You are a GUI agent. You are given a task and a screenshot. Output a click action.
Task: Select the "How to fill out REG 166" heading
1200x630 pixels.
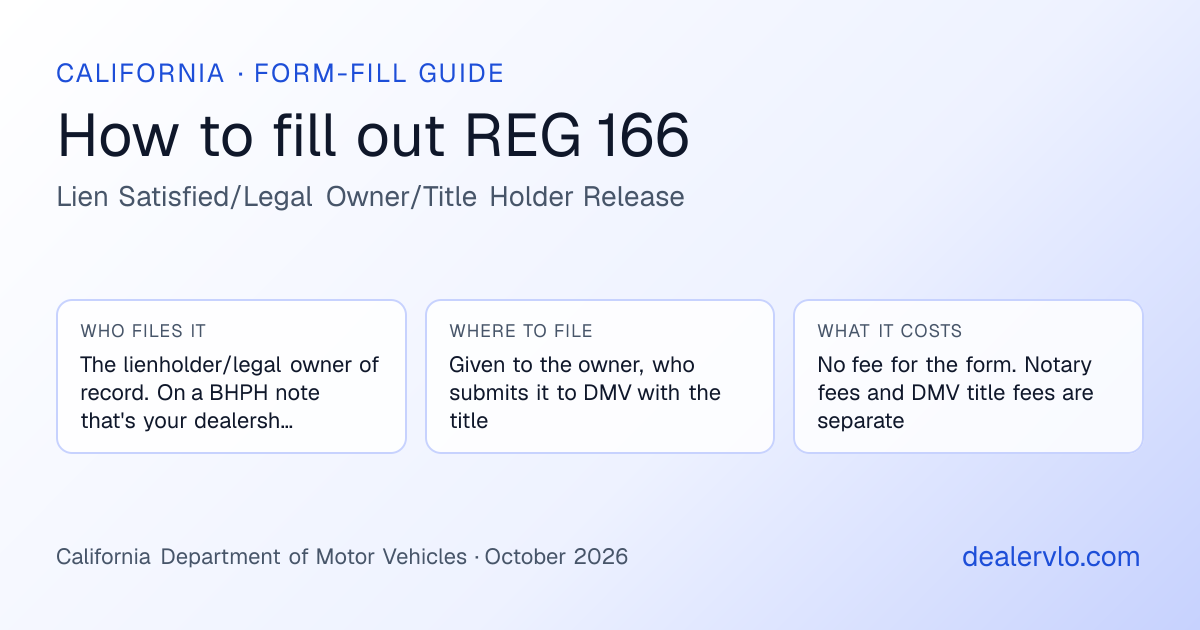point(373,135)
